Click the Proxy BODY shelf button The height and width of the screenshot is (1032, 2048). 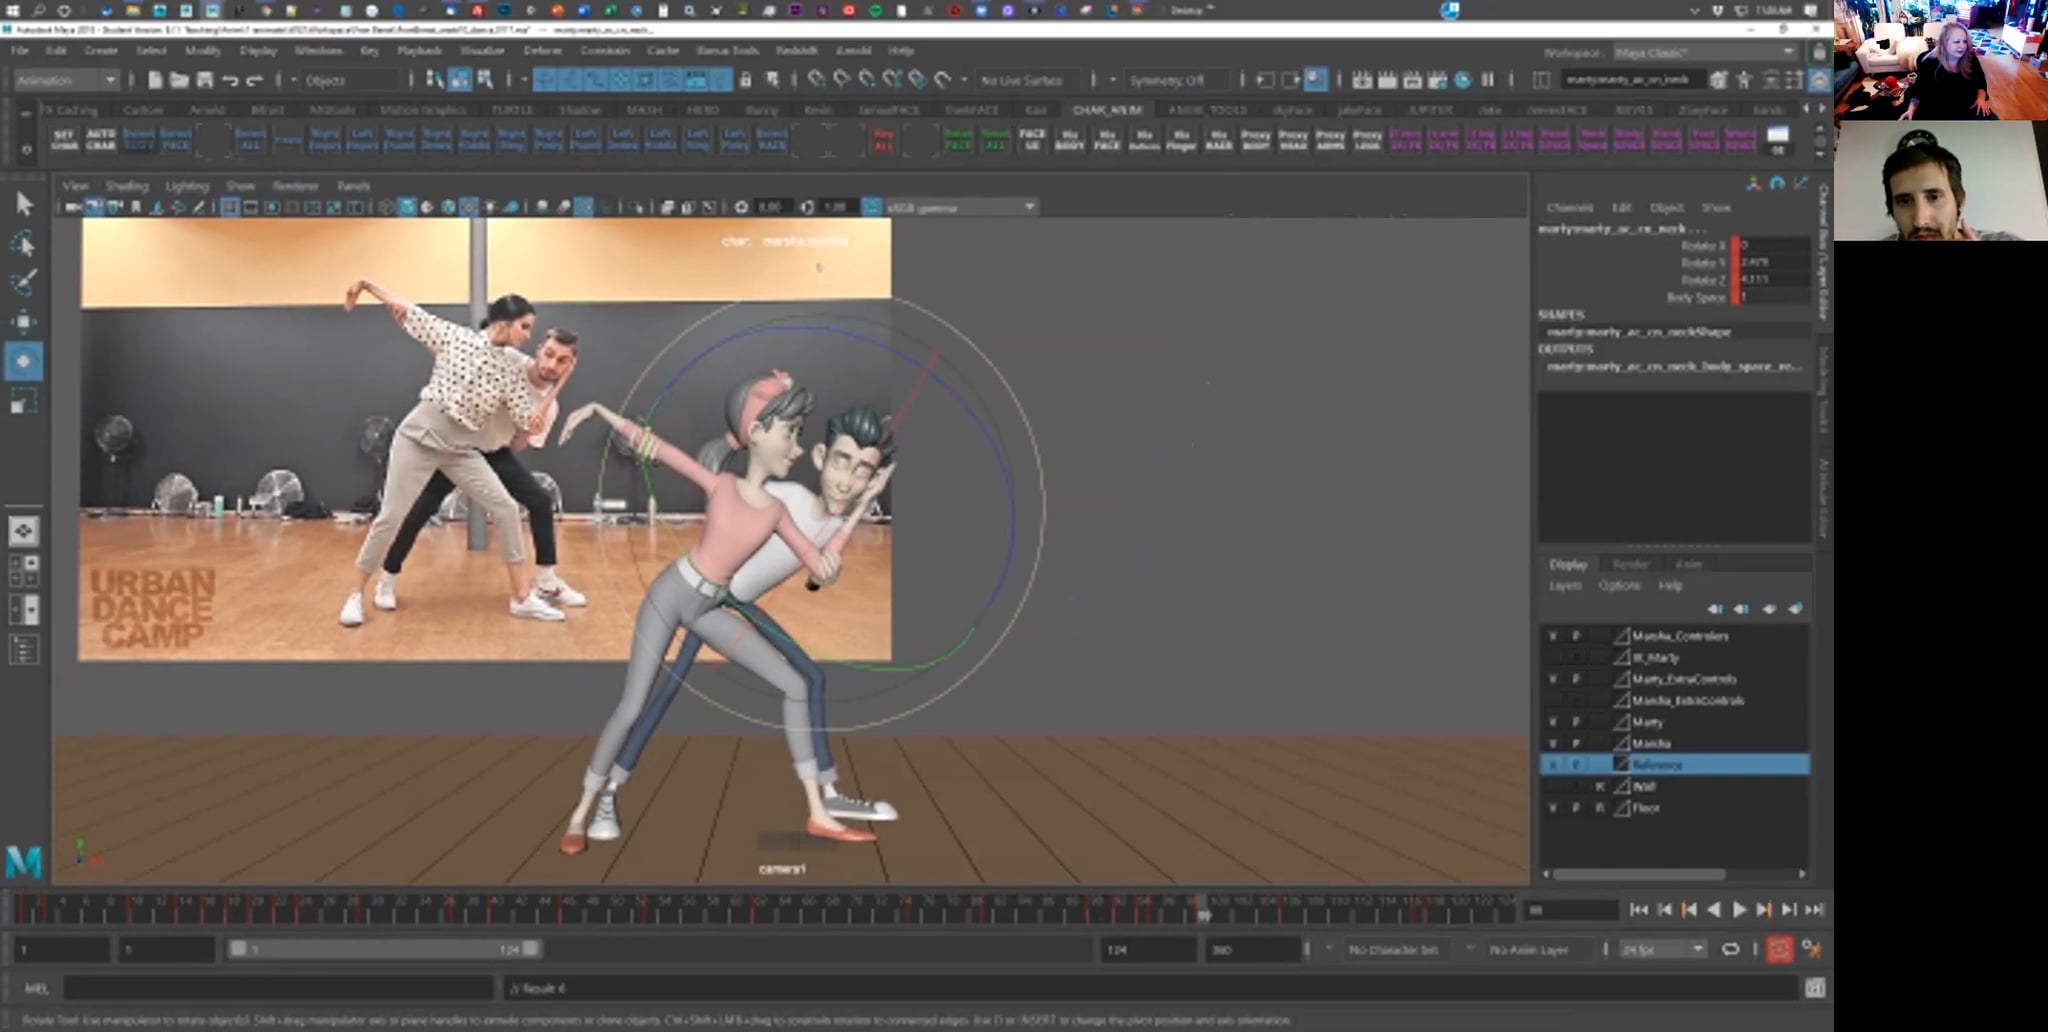point(1255,140)
